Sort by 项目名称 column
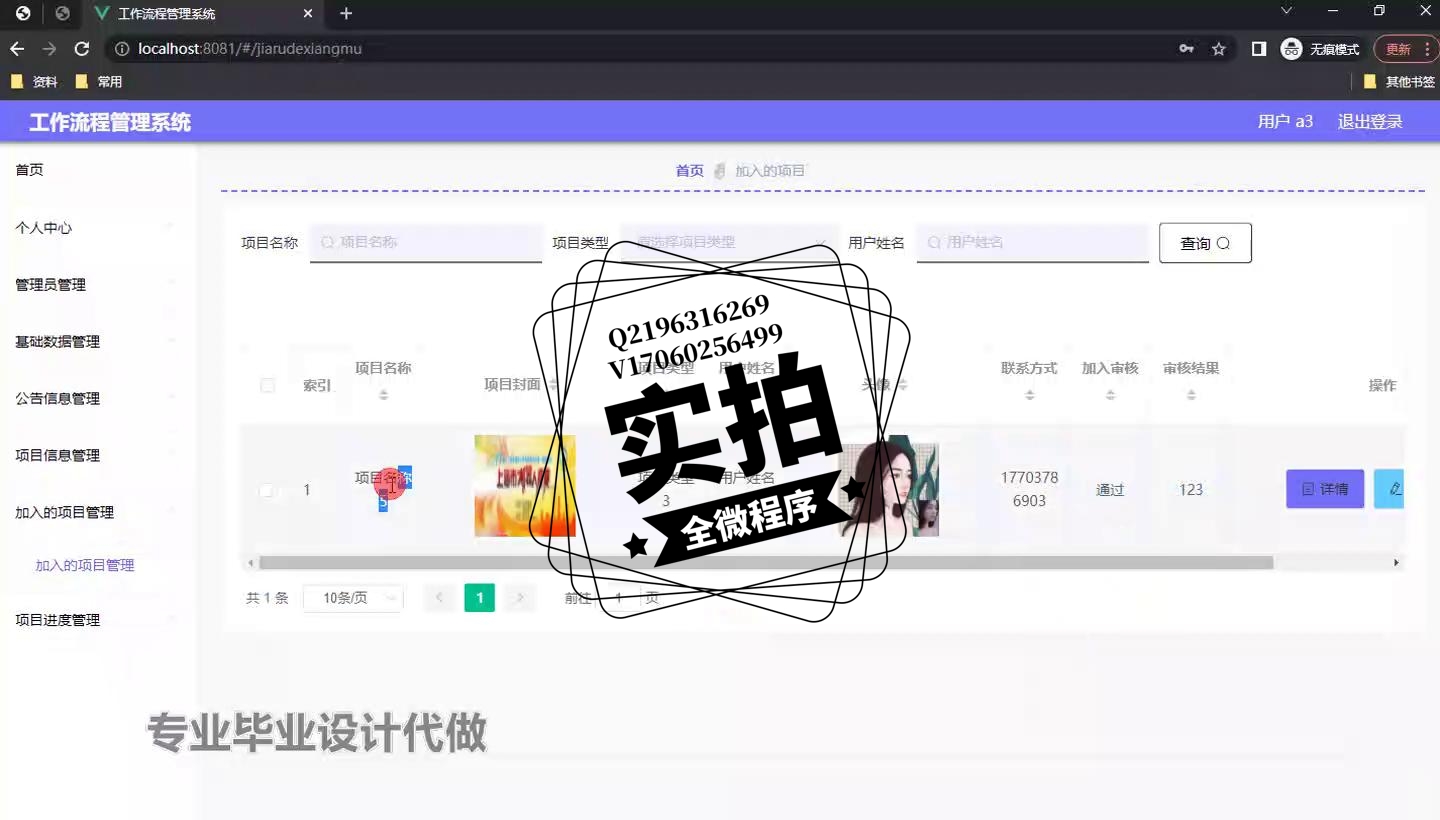Screen dimensions: 1440x820 pos(383,395)
